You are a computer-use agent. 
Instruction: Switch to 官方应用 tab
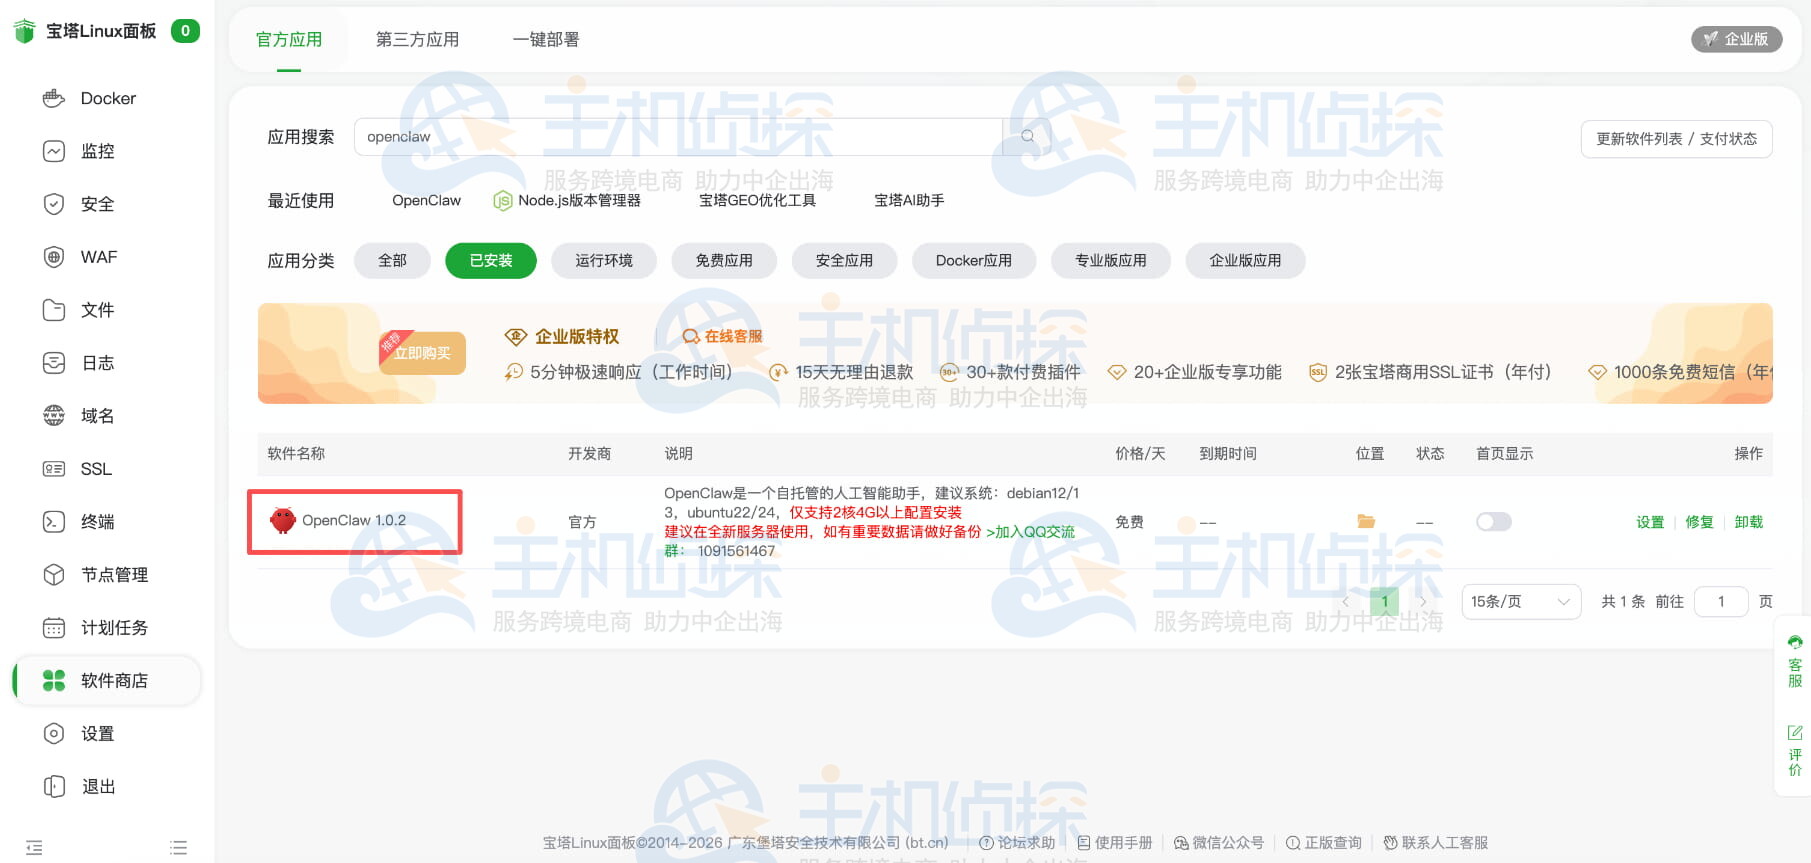tap(289, 40)
